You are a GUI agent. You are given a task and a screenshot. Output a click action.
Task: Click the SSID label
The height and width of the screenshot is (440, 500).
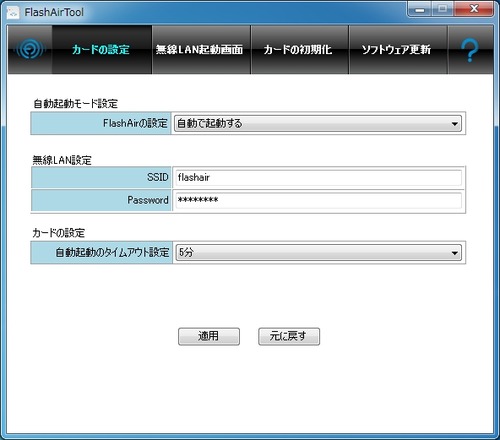tap(158, 177)
